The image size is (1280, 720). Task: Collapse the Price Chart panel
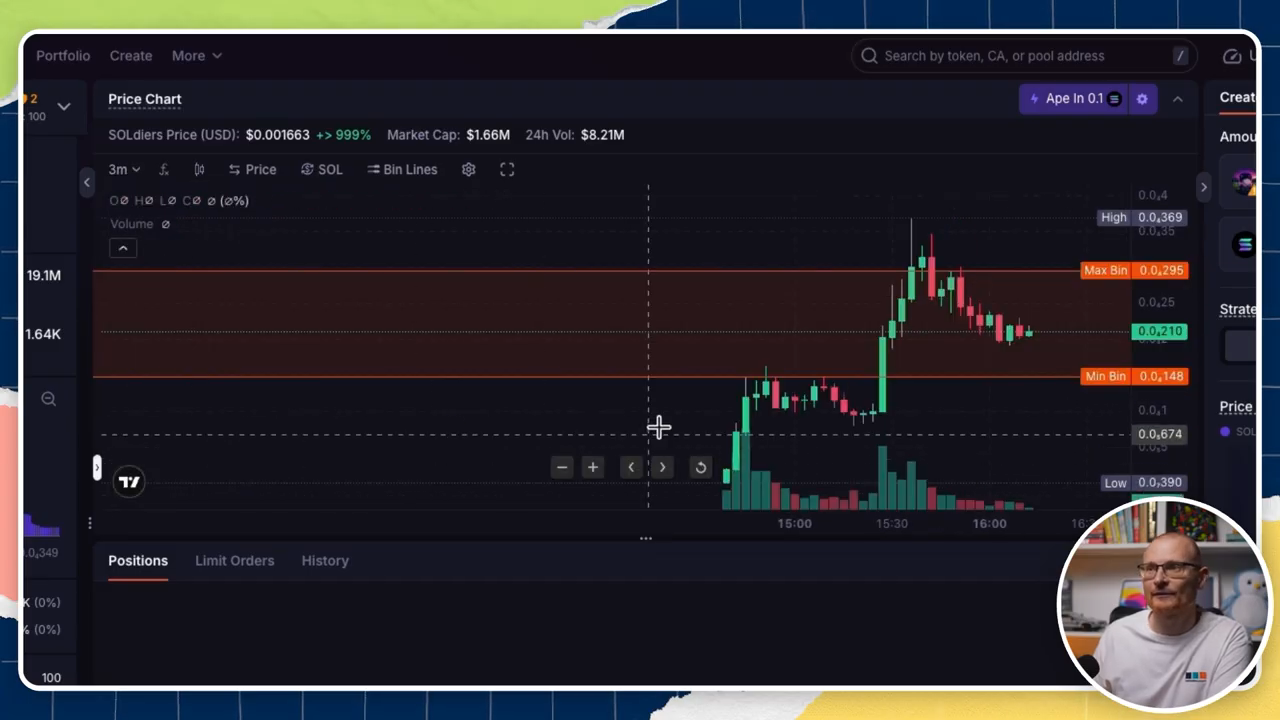click(x=1178, y=99)
